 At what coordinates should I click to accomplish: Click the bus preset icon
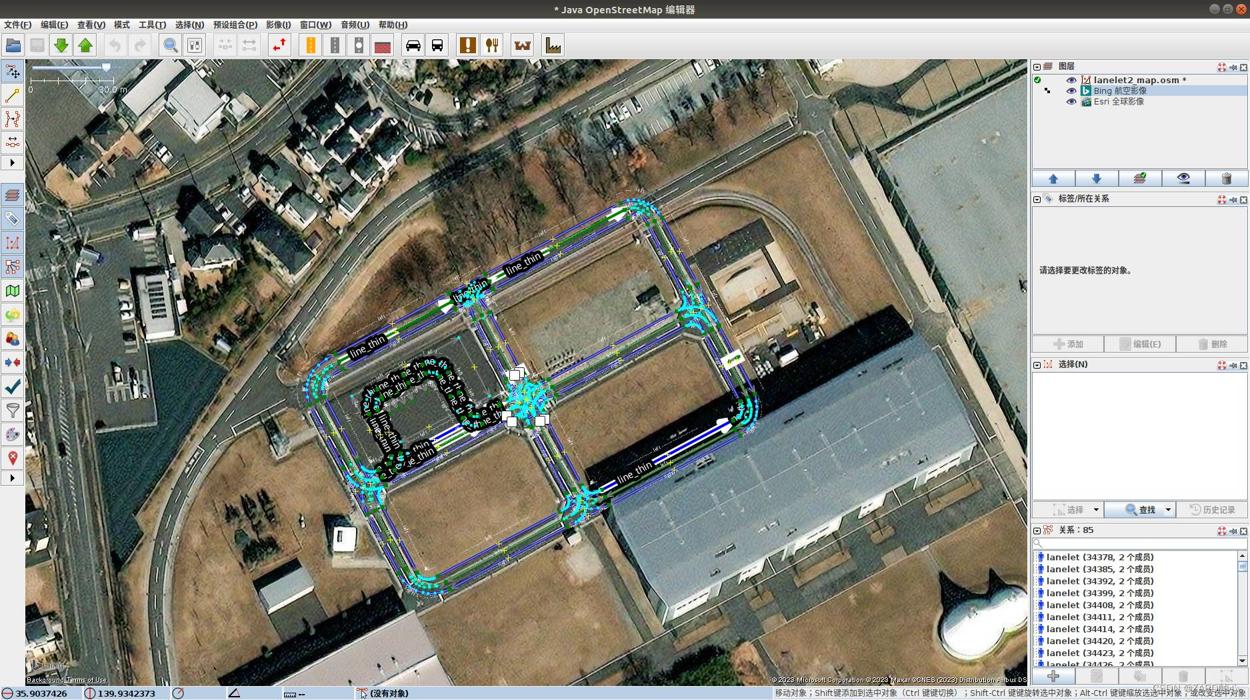[x=437, y=45]
